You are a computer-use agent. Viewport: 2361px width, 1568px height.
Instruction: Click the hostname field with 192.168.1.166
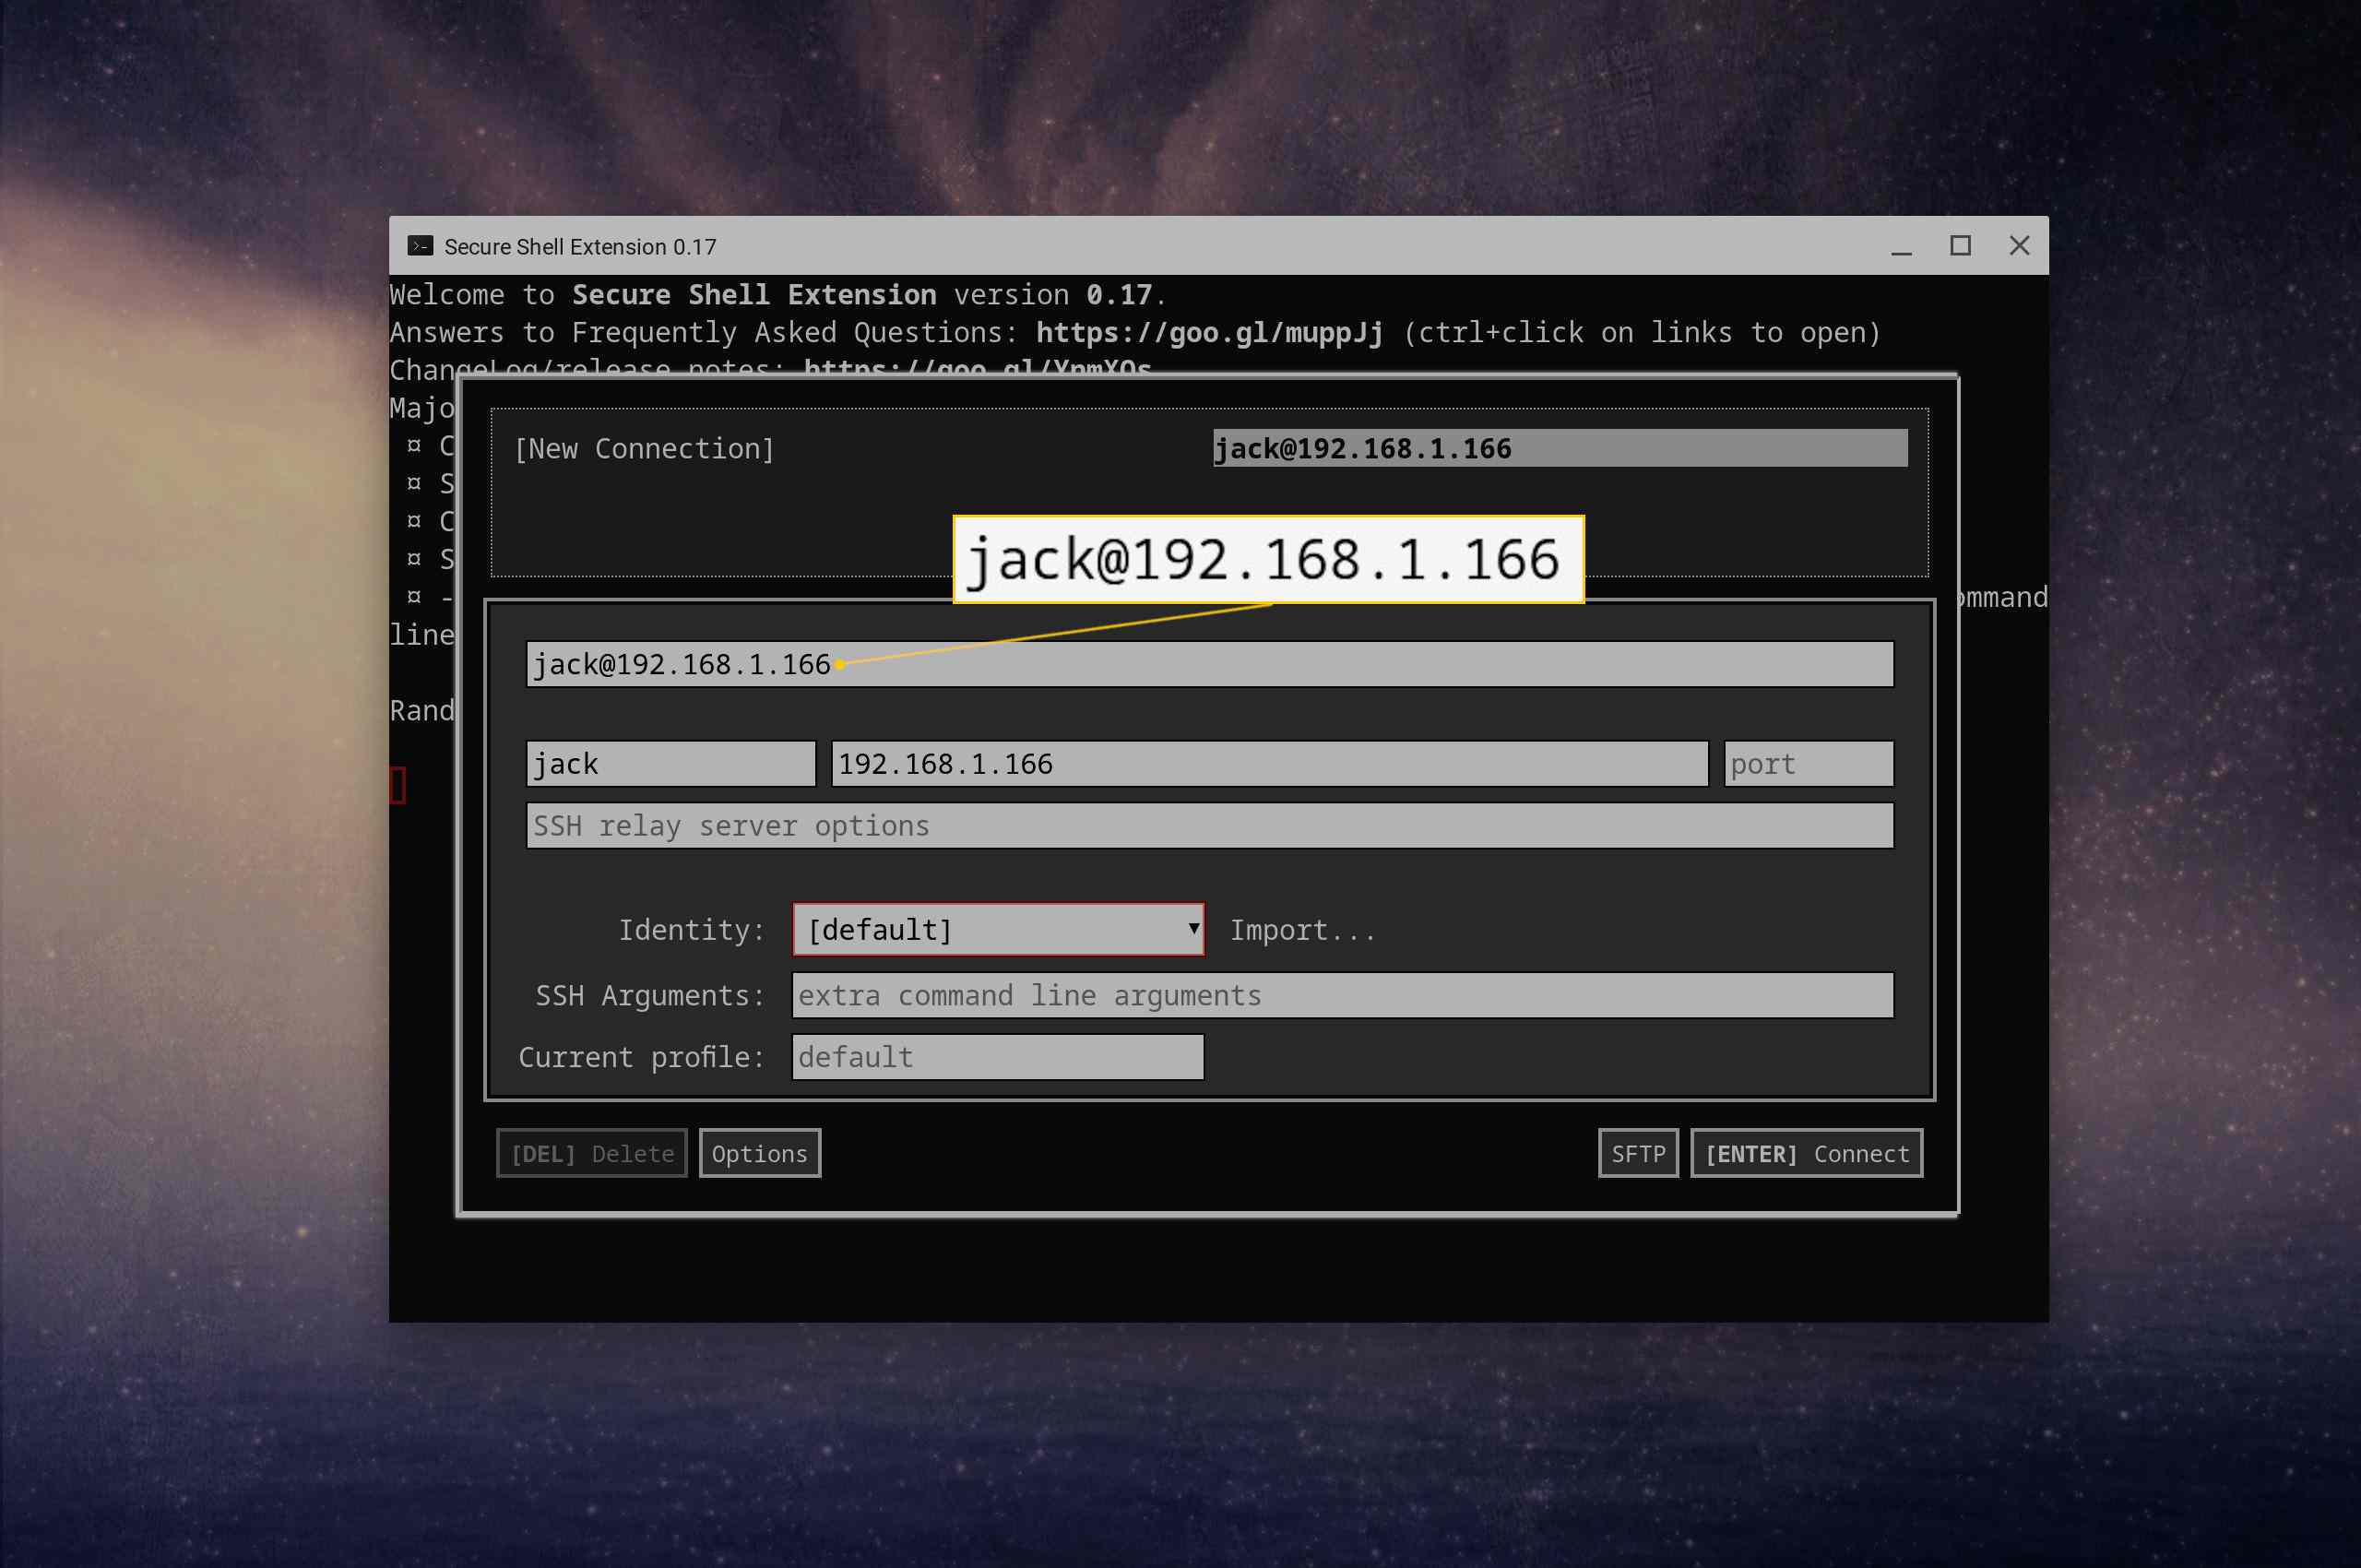click(x=1270, y=764)
